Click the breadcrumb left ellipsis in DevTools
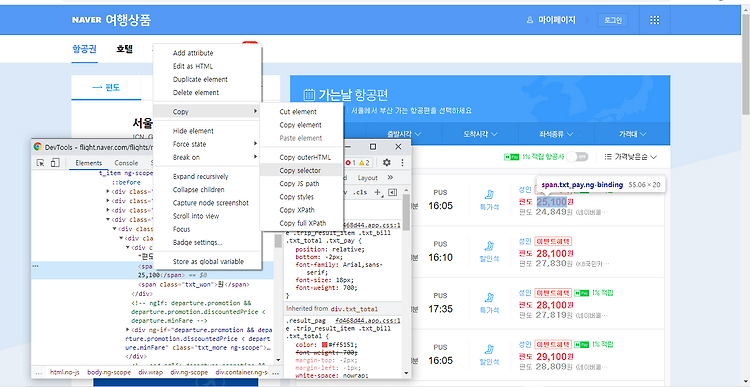The height and width of the screenshot is (387, 750). click(39, 372)
